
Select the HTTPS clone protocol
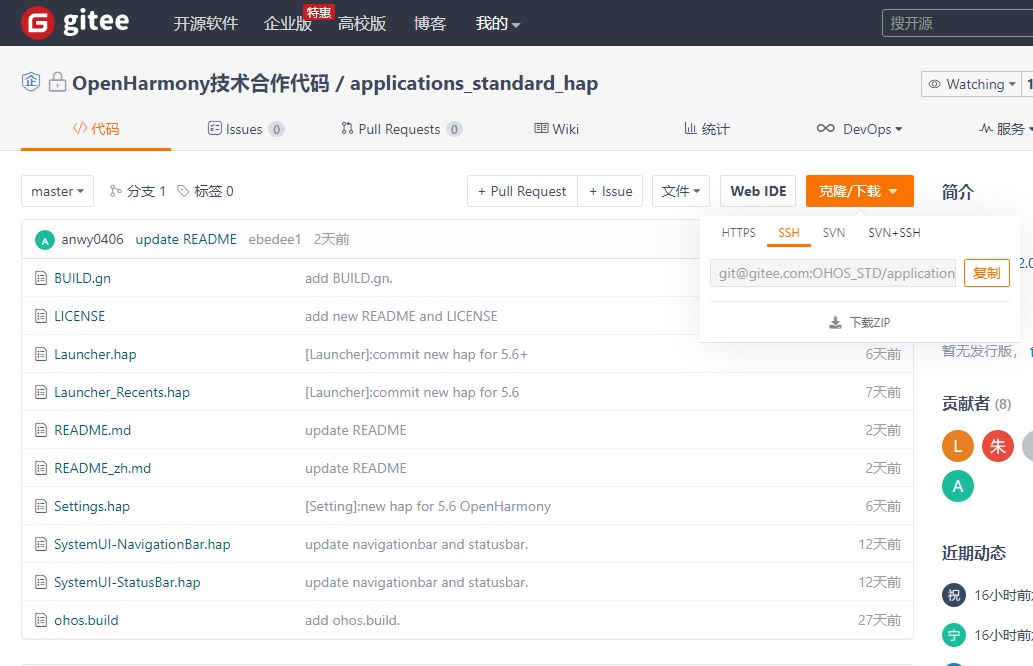coord(739,233)
